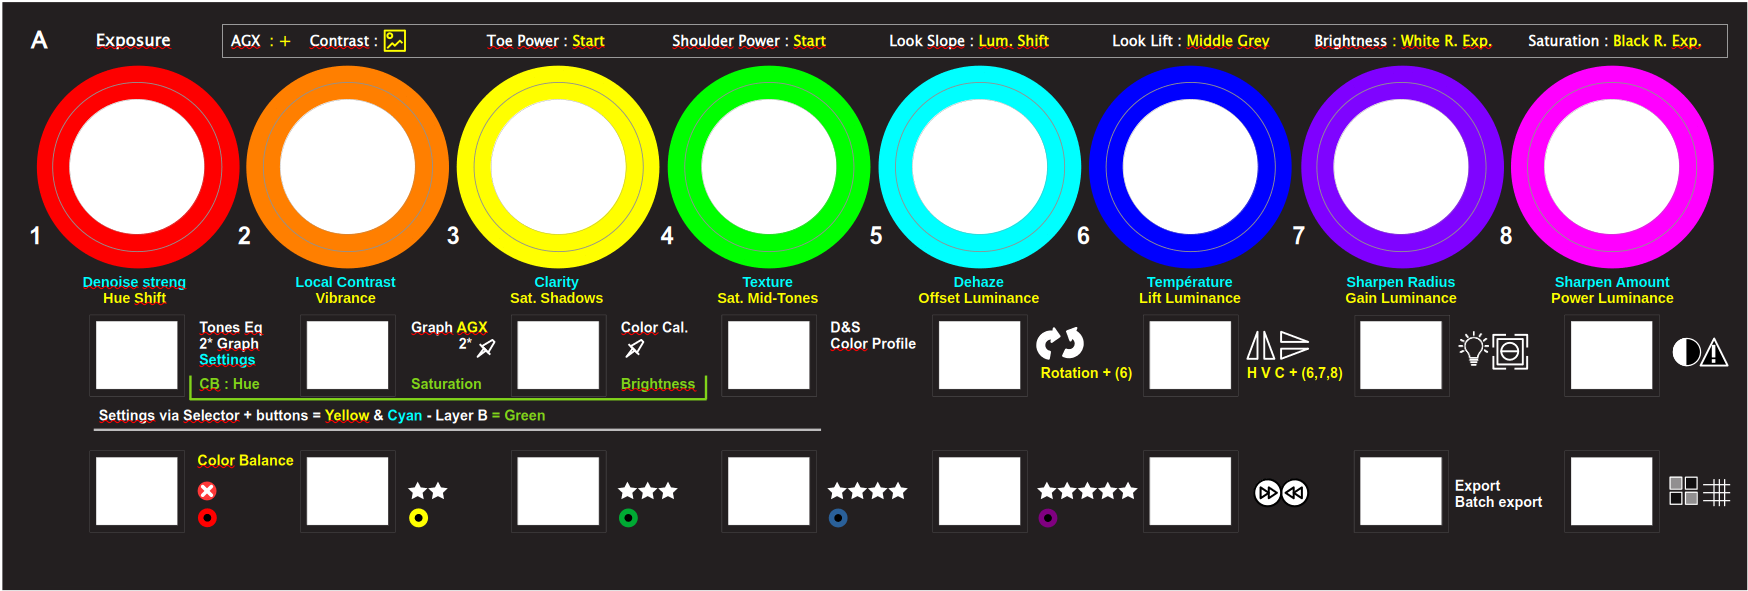The height and width of the screenshot is (591, 1748).
Task: Click the fast-forward circle icon
Action: coord(1268,493)
